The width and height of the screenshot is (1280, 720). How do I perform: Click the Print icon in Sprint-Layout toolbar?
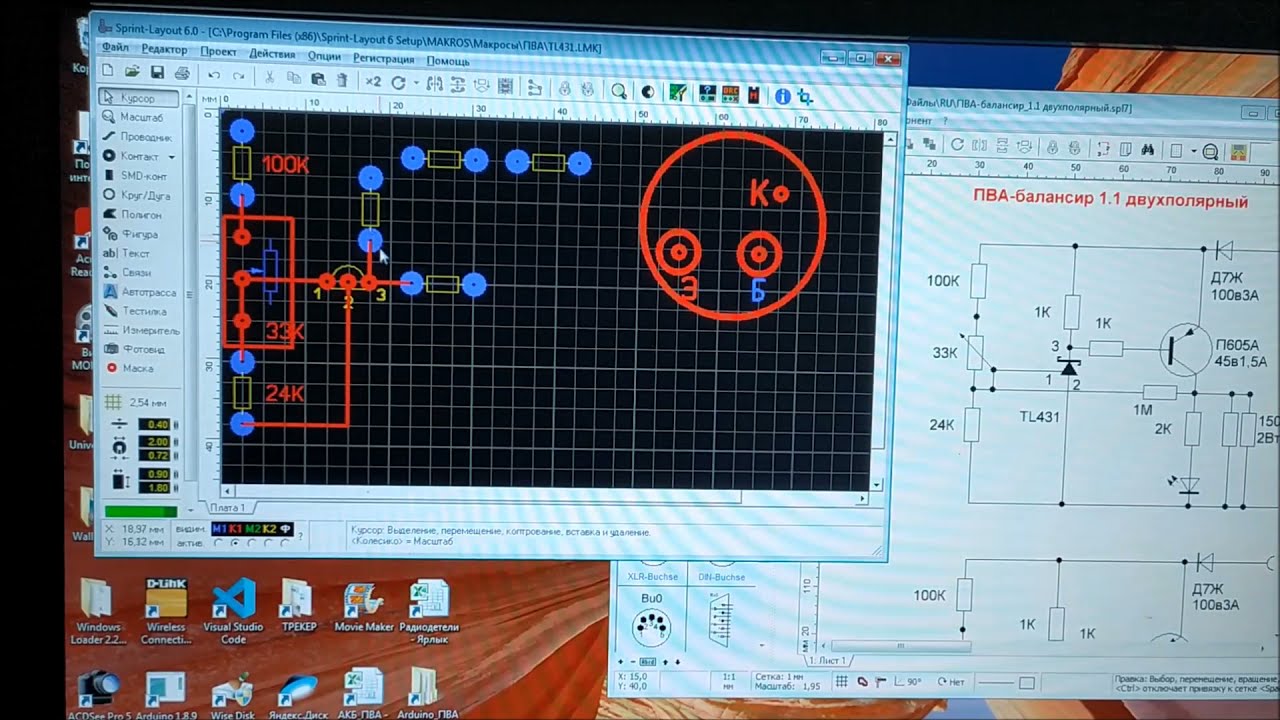point(181,74)
